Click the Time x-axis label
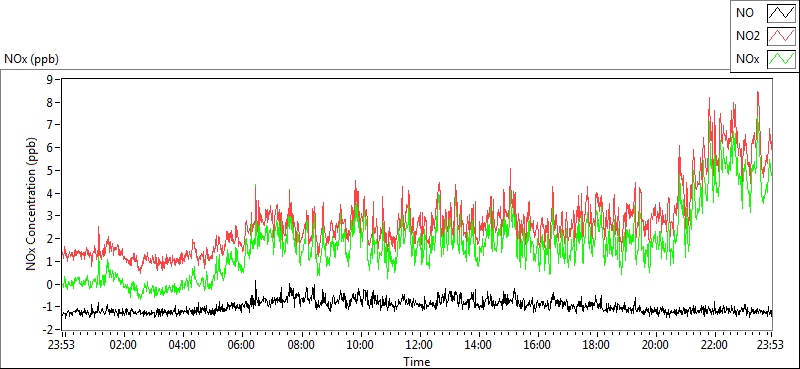The image size is (800, 369). coord(417,362)
